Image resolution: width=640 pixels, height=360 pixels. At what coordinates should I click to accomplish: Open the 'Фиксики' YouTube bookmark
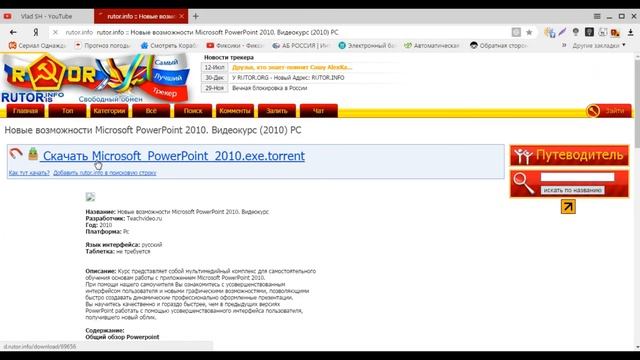235,46
